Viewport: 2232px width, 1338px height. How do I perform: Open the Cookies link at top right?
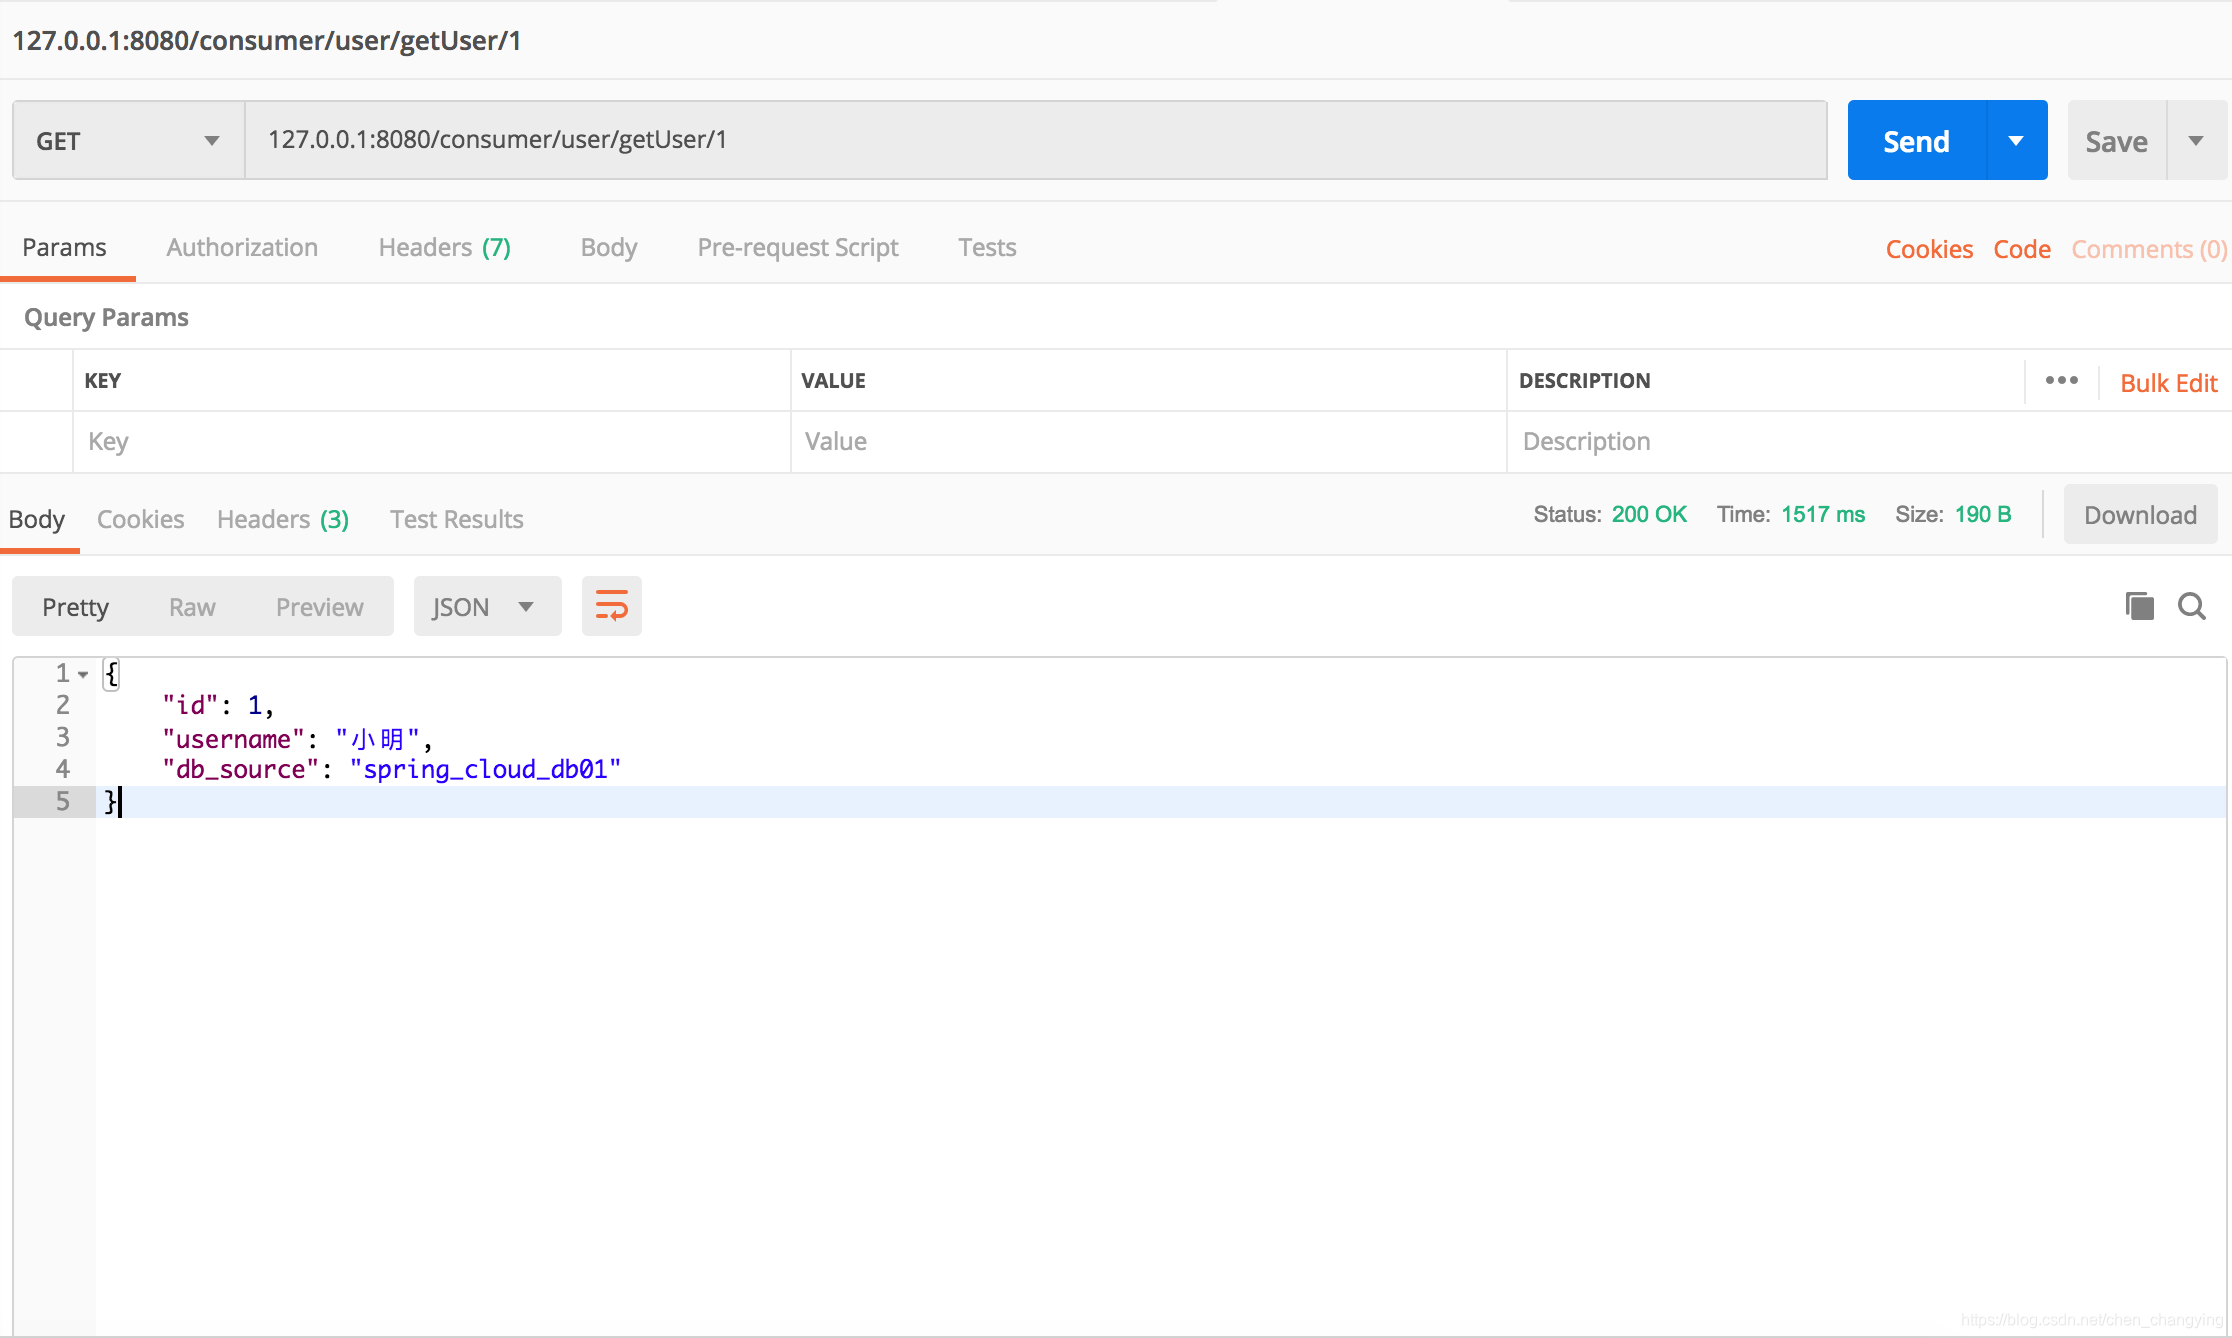point(1929,249)
